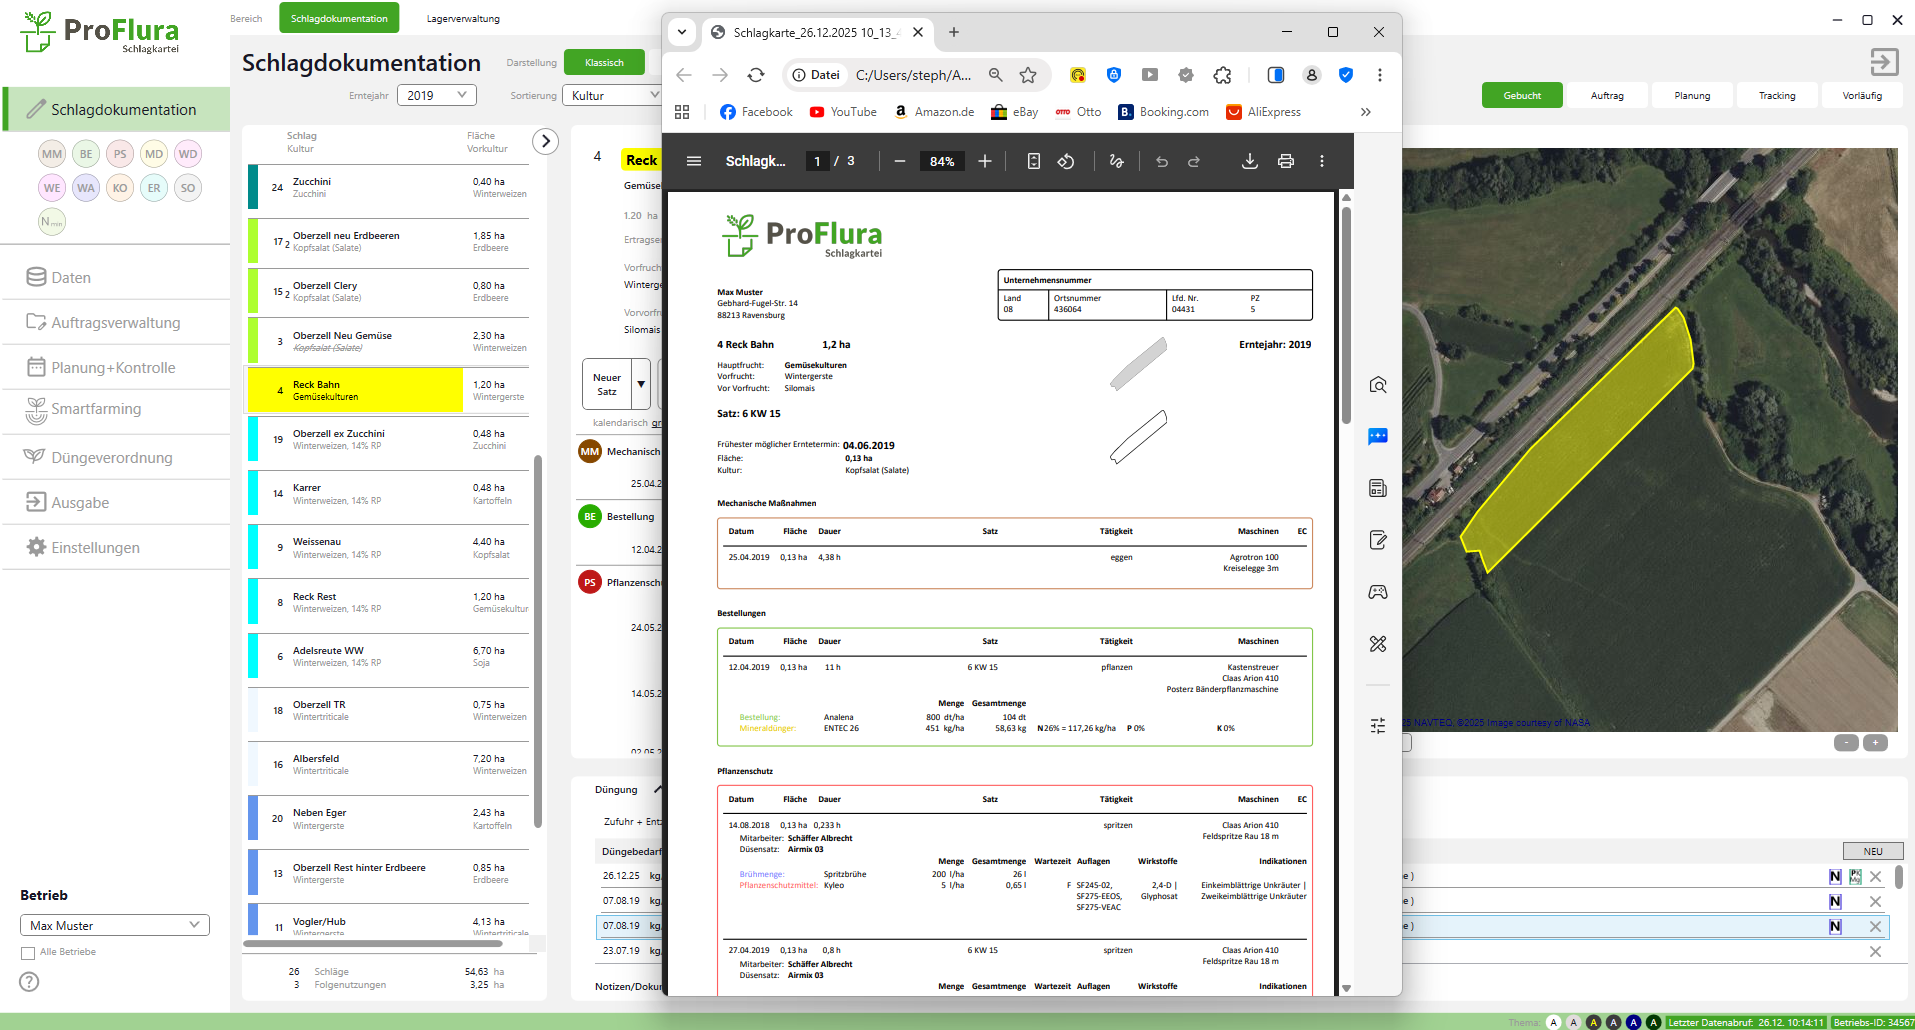This screenshot has height=1030, width=1915.
Task: Rotate the PDF page
Action: 1066,161
